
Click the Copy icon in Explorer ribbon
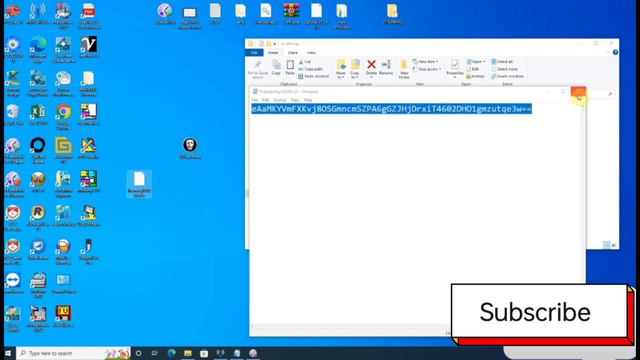click(x=276, y=67)
